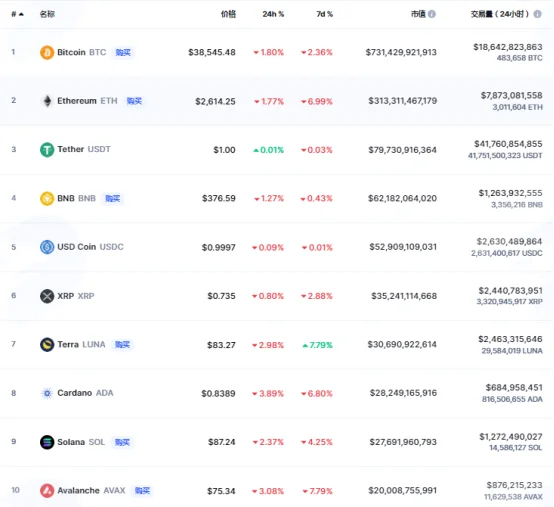Click the market cap info icon
This screenshot has height=507, width=554.
pos(432,14)
